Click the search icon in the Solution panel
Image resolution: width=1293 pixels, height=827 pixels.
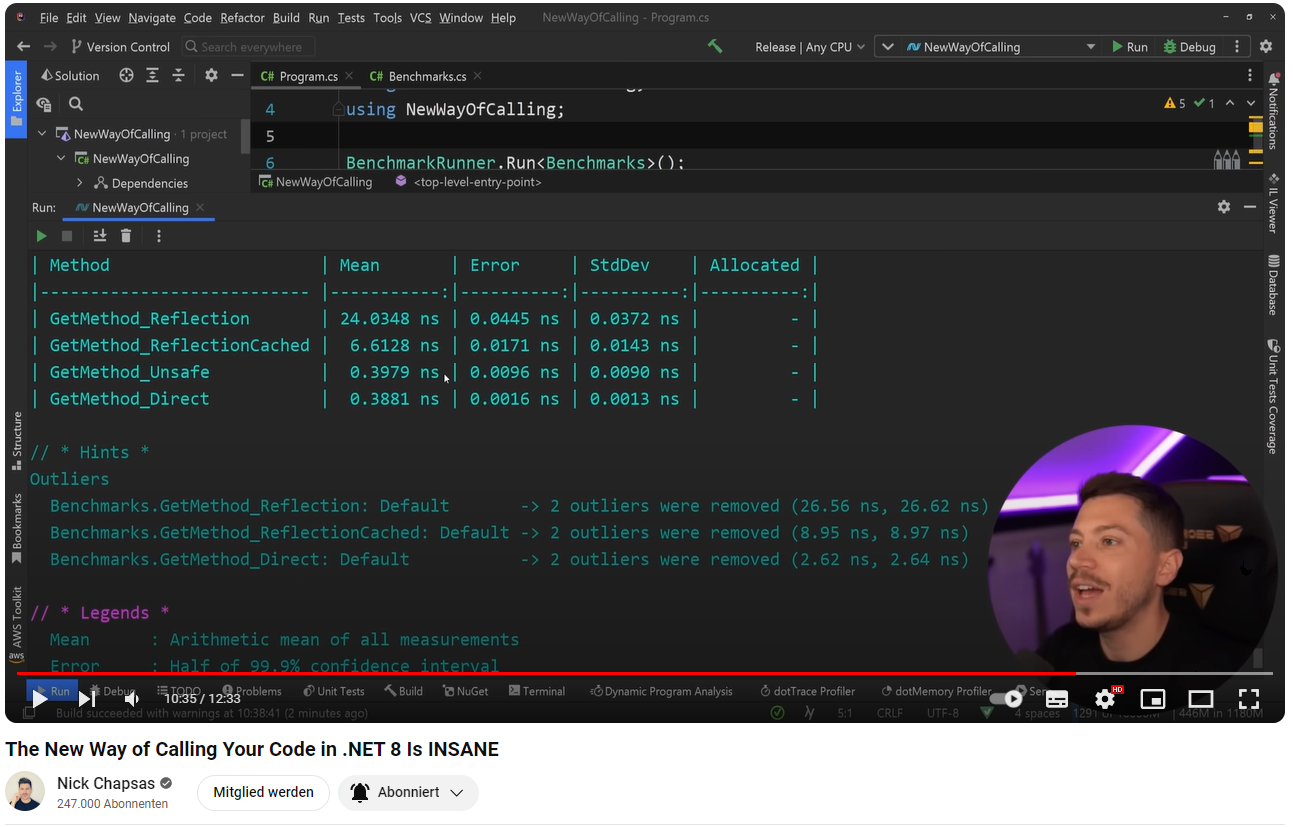tap(76, 104)
